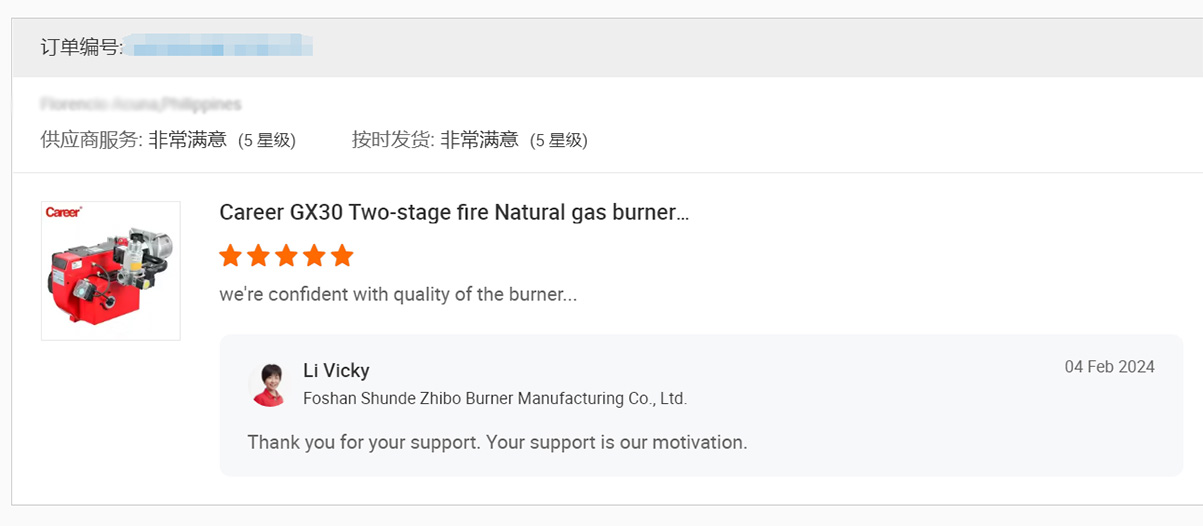The image size is (1203, 526).
Task: Click the "Thank you for your support" reply
Action: tap(497, 442)
